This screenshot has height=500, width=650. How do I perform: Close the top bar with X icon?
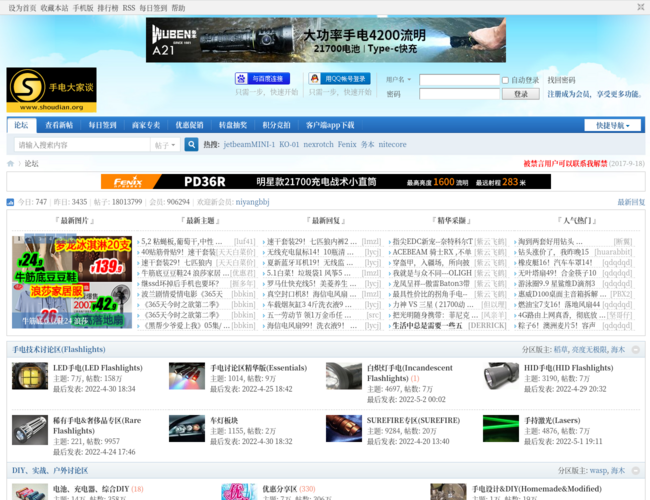pos(640,7)
